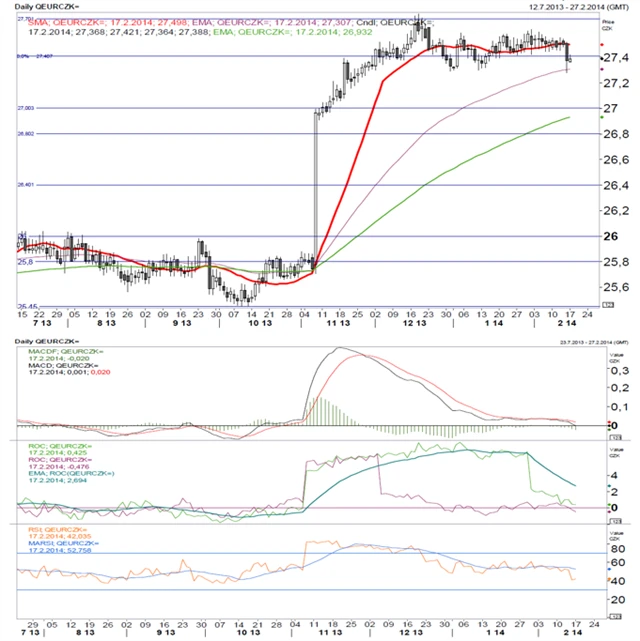Click the 27,4 price axis value
This screenshot has height=641, width=640.
pos(616,58)
